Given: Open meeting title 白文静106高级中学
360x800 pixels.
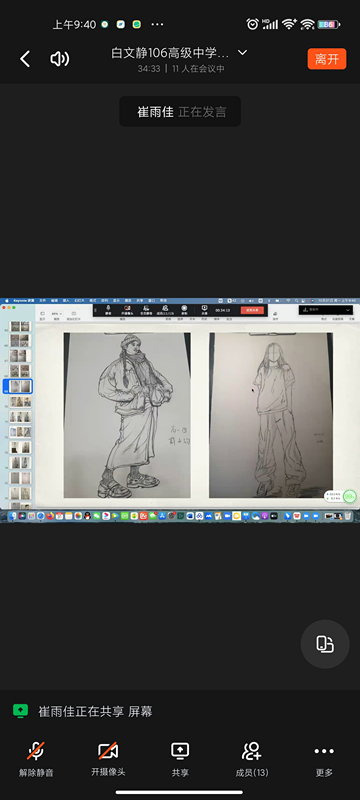Looking at the screenshot, I should coord(170,53).
